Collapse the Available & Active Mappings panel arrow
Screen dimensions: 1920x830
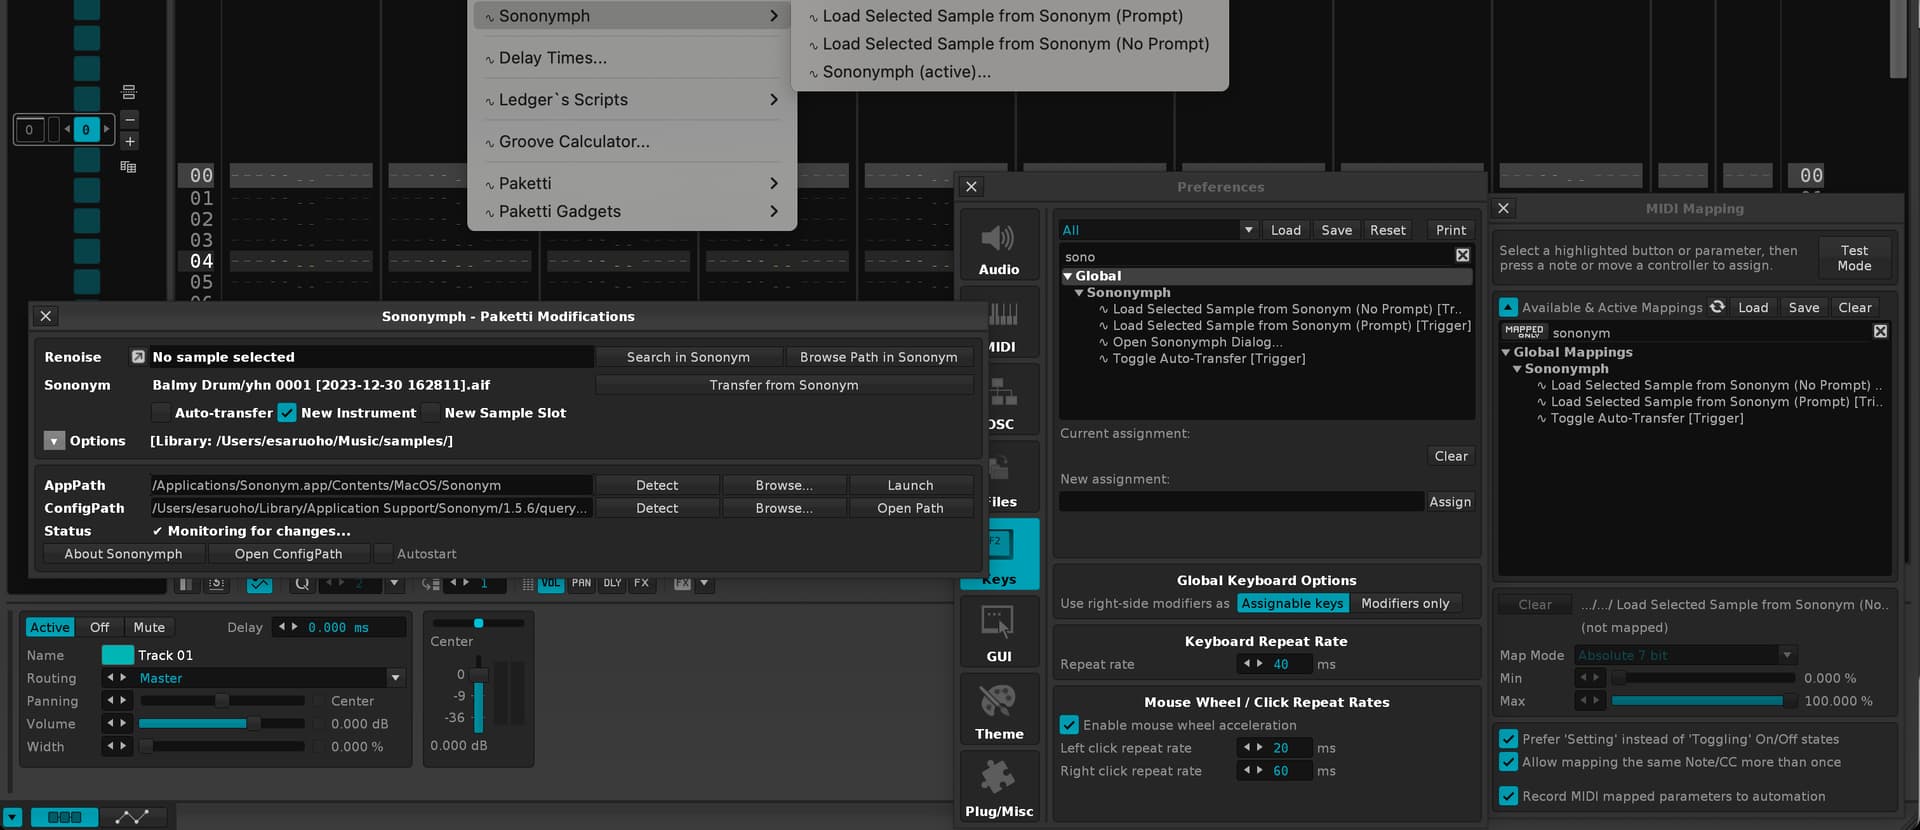[1508, 307]
